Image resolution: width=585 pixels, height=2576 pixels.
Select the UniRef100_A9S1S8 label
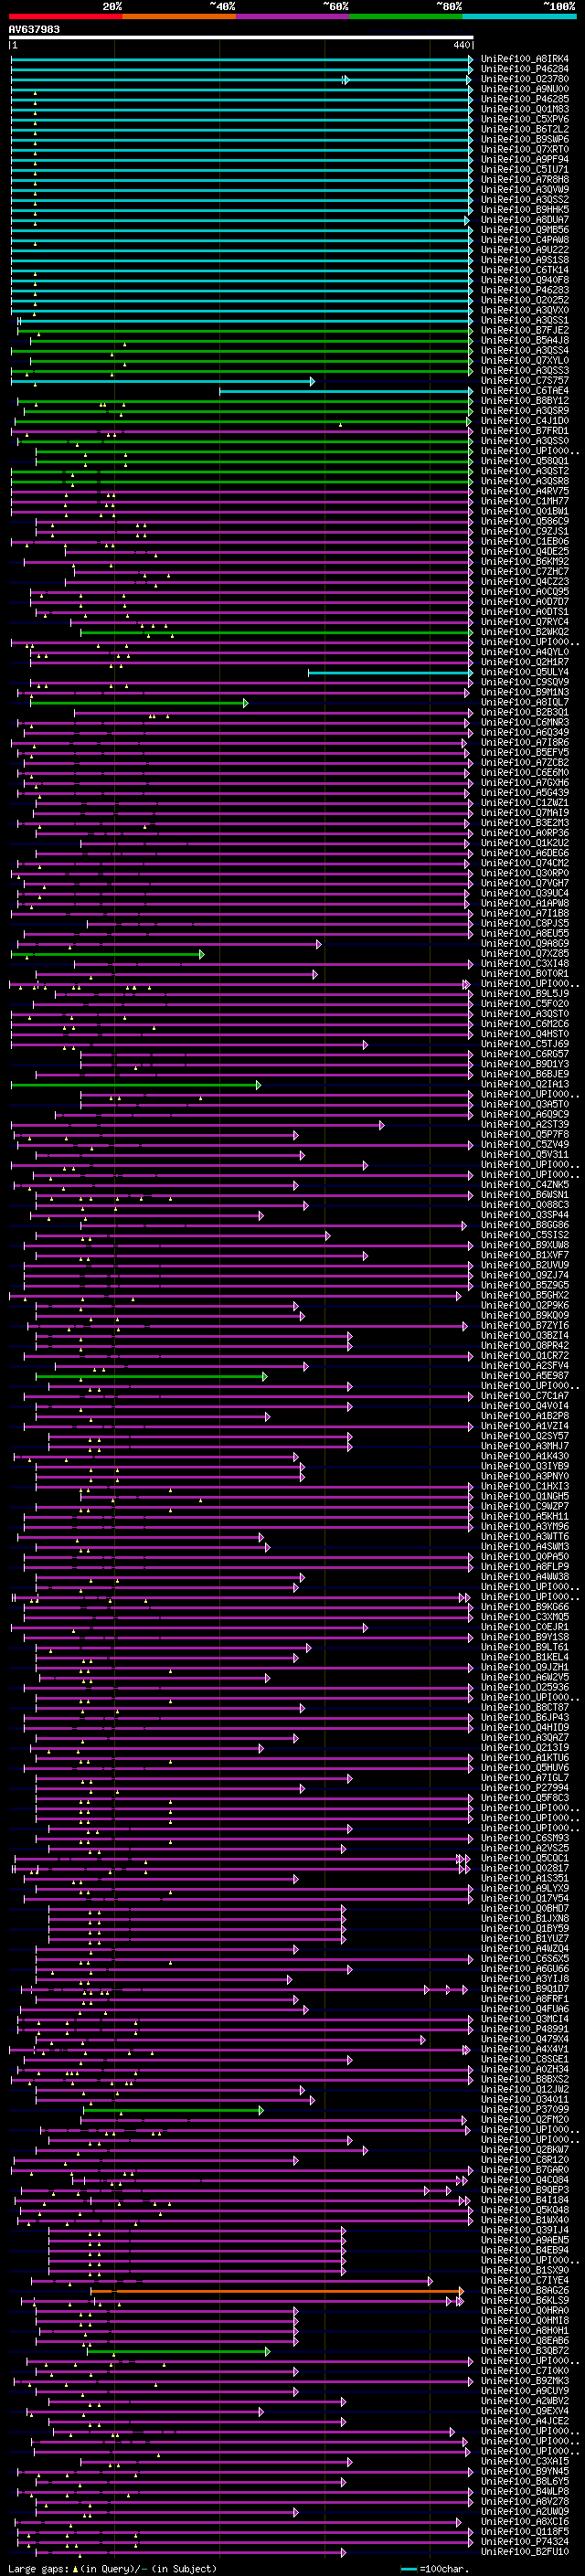525,260
